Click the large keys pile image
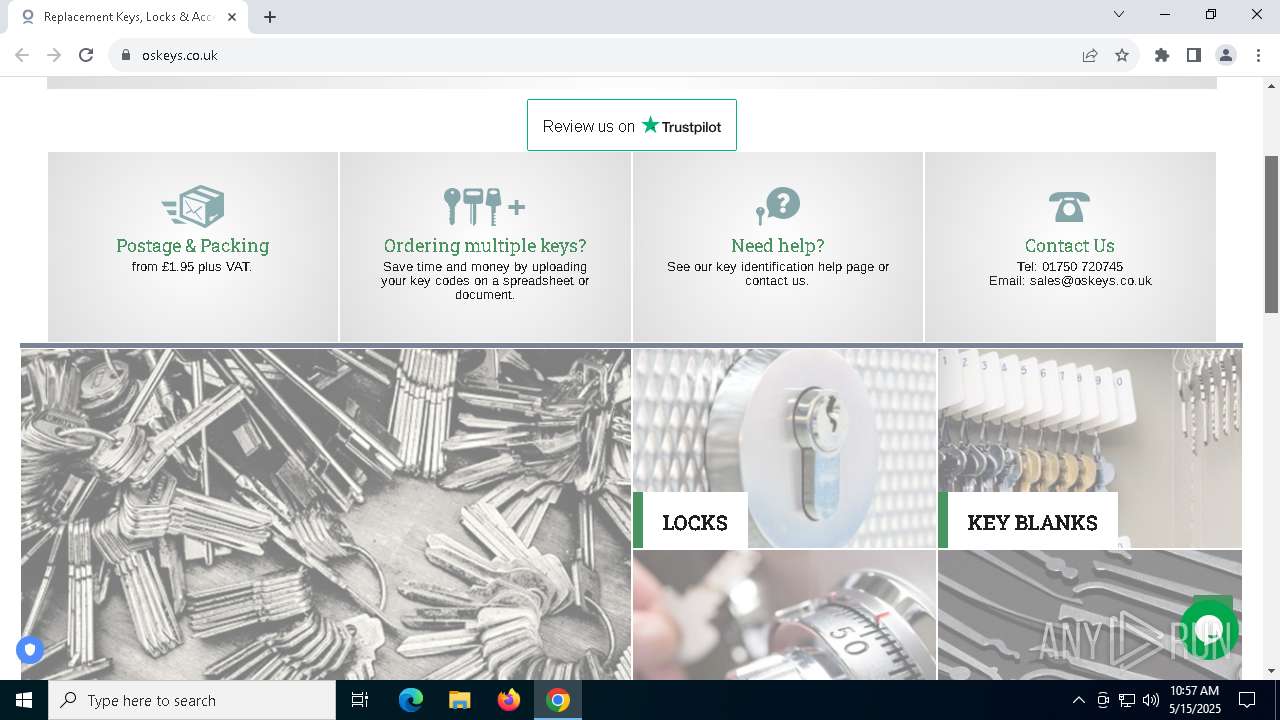Screen dimensions: 1280x720 click(x=326, y=514)
